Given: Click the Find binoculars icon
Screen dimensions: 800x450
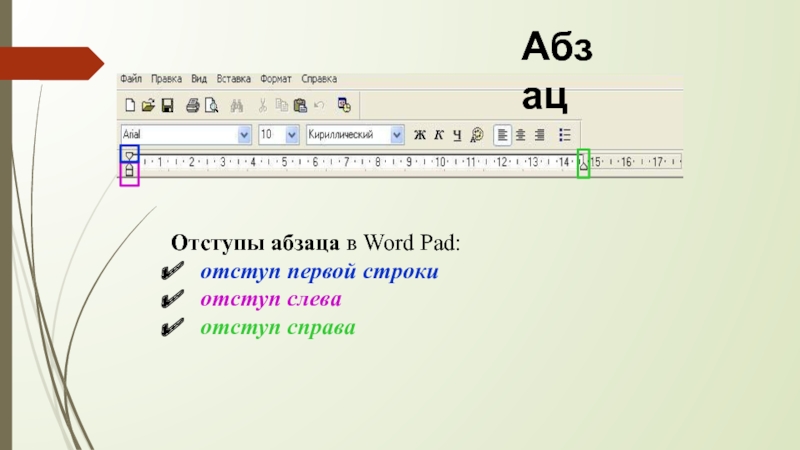Looking at the screenshot, I should pyautogui.click(x=237, y=105).
